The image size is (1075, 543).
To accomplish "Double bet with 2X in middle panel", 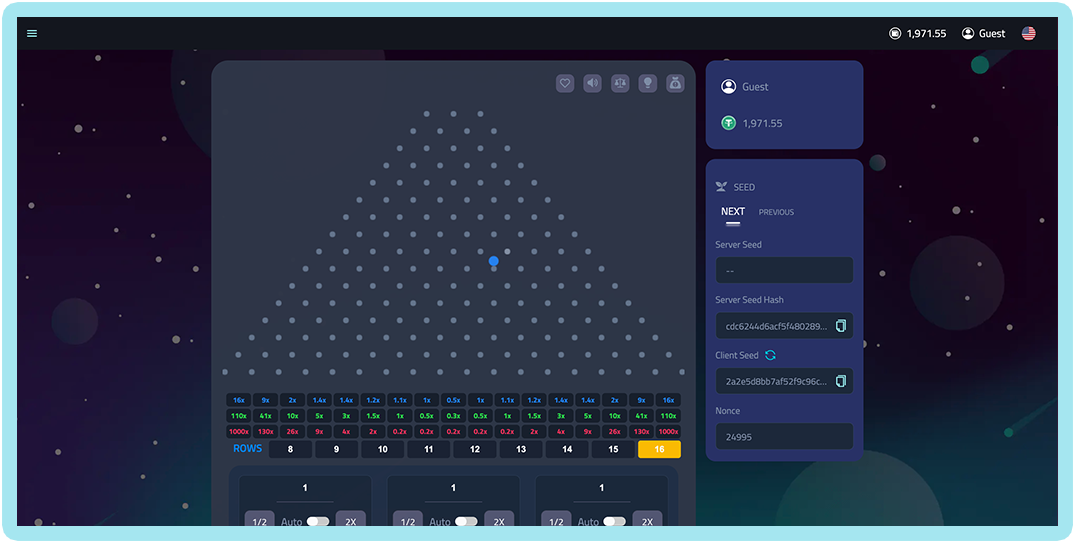I will (x=499, y=520).
